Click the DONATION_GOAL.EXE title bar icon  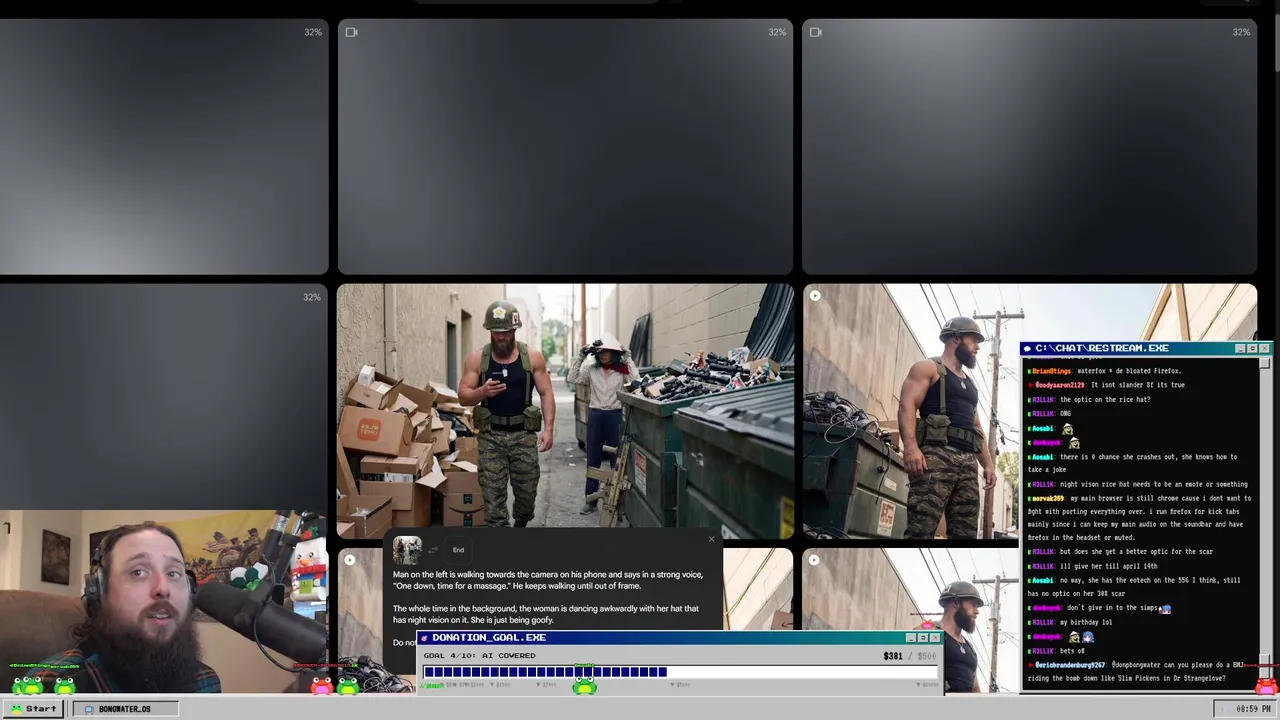[x=424, y=638]
